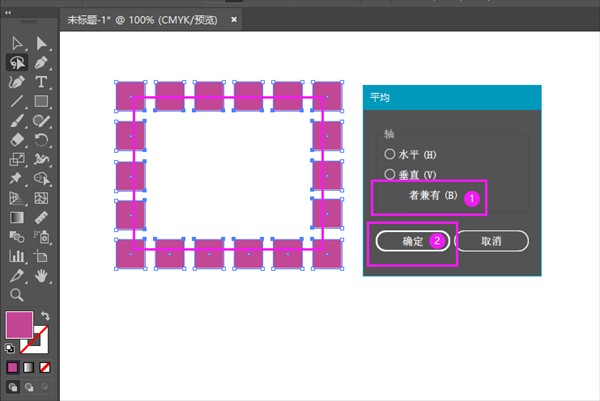Select the Lasso tool

[x=17, y=62]
